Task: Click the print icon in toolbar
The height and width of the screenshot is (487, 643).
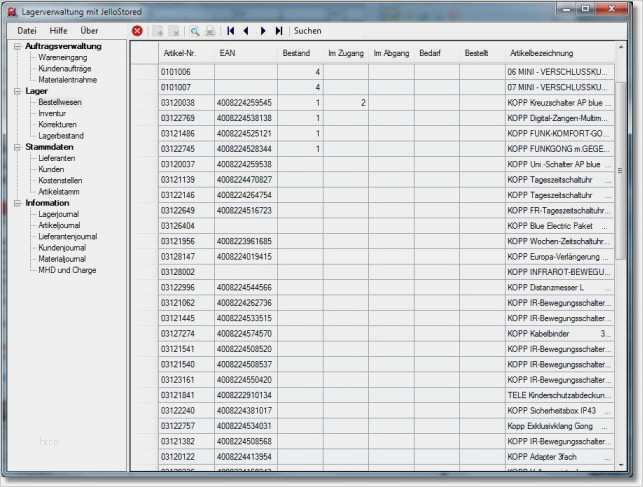Action: click(x=209, y=31)
